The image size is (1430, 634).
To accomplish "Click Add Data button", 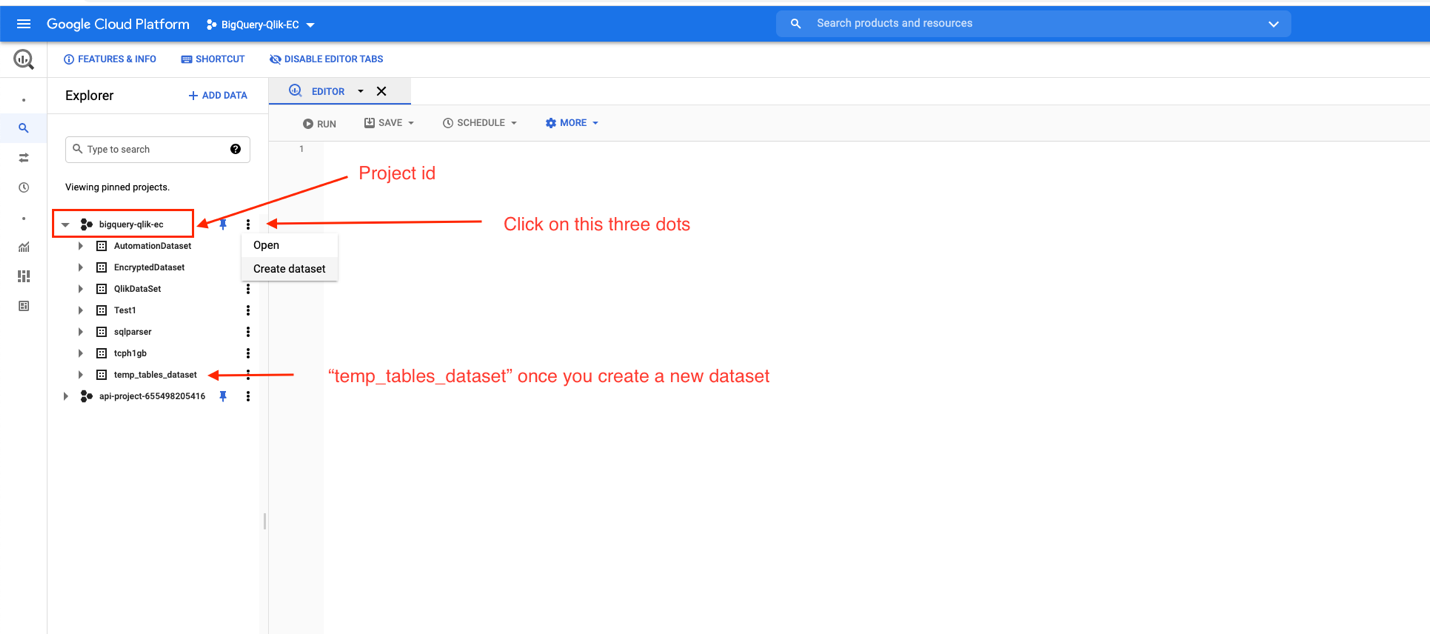I will (218, 96).
